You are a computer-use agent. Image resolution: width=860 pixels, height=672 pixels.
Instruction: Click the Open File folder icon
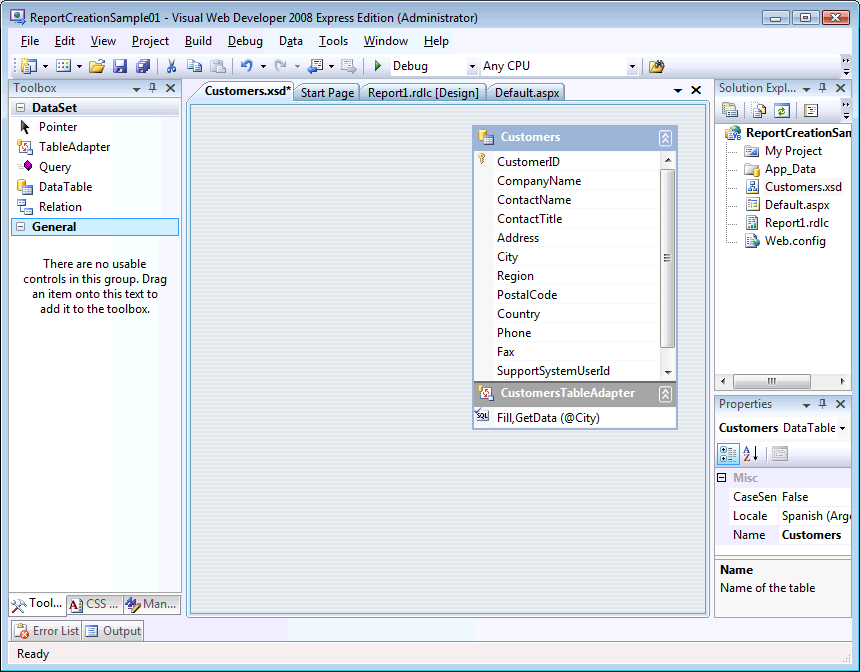tap(96, 66)
